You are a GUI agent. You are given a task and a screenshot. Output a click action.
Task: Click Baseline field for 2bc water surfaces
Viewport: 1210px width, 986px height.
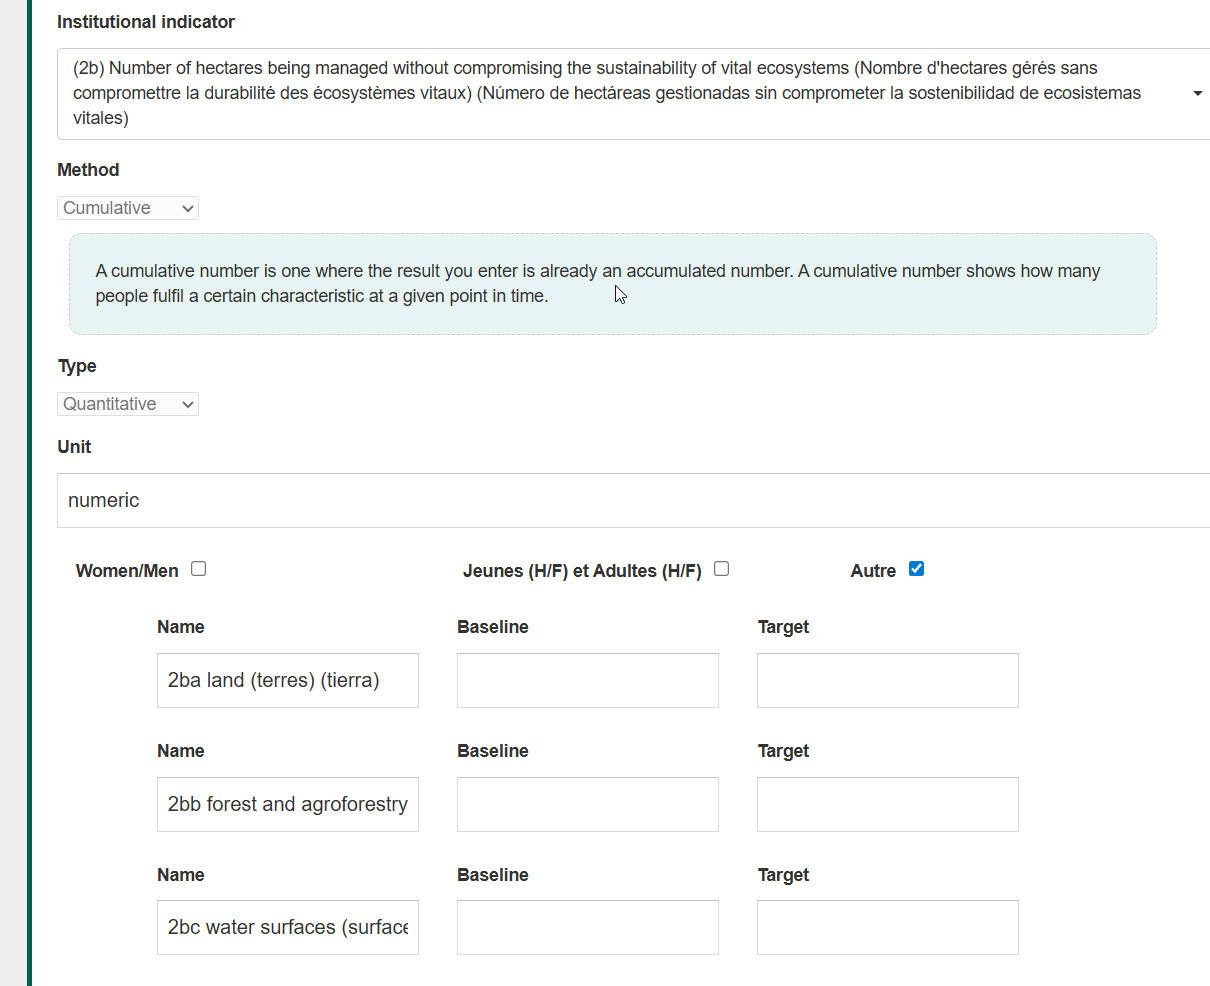pyautogui.click(x=587, y=927)
